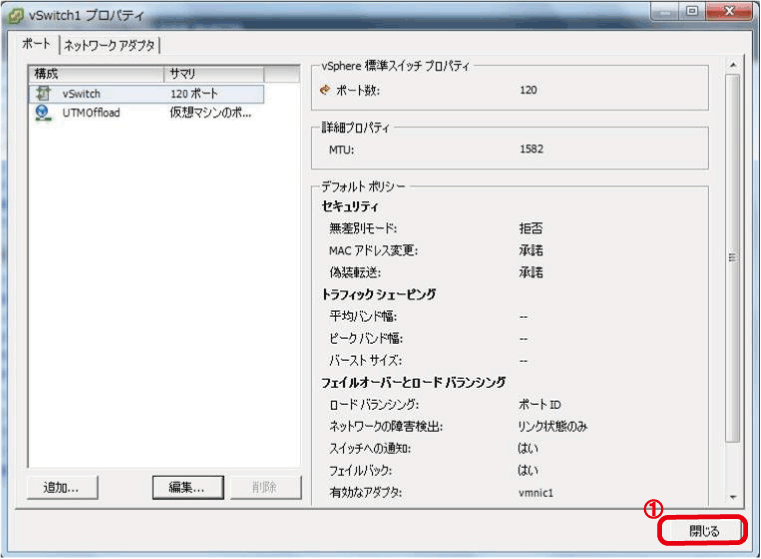Click the ロード バランシング value ポート ID
The image size is (761, 559).
[x=540, y=404]
